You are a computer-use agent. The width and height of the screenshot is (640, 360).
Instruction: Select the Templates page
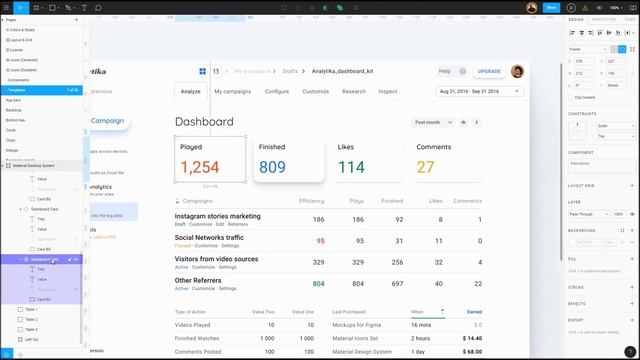click(x=42, y=90)
